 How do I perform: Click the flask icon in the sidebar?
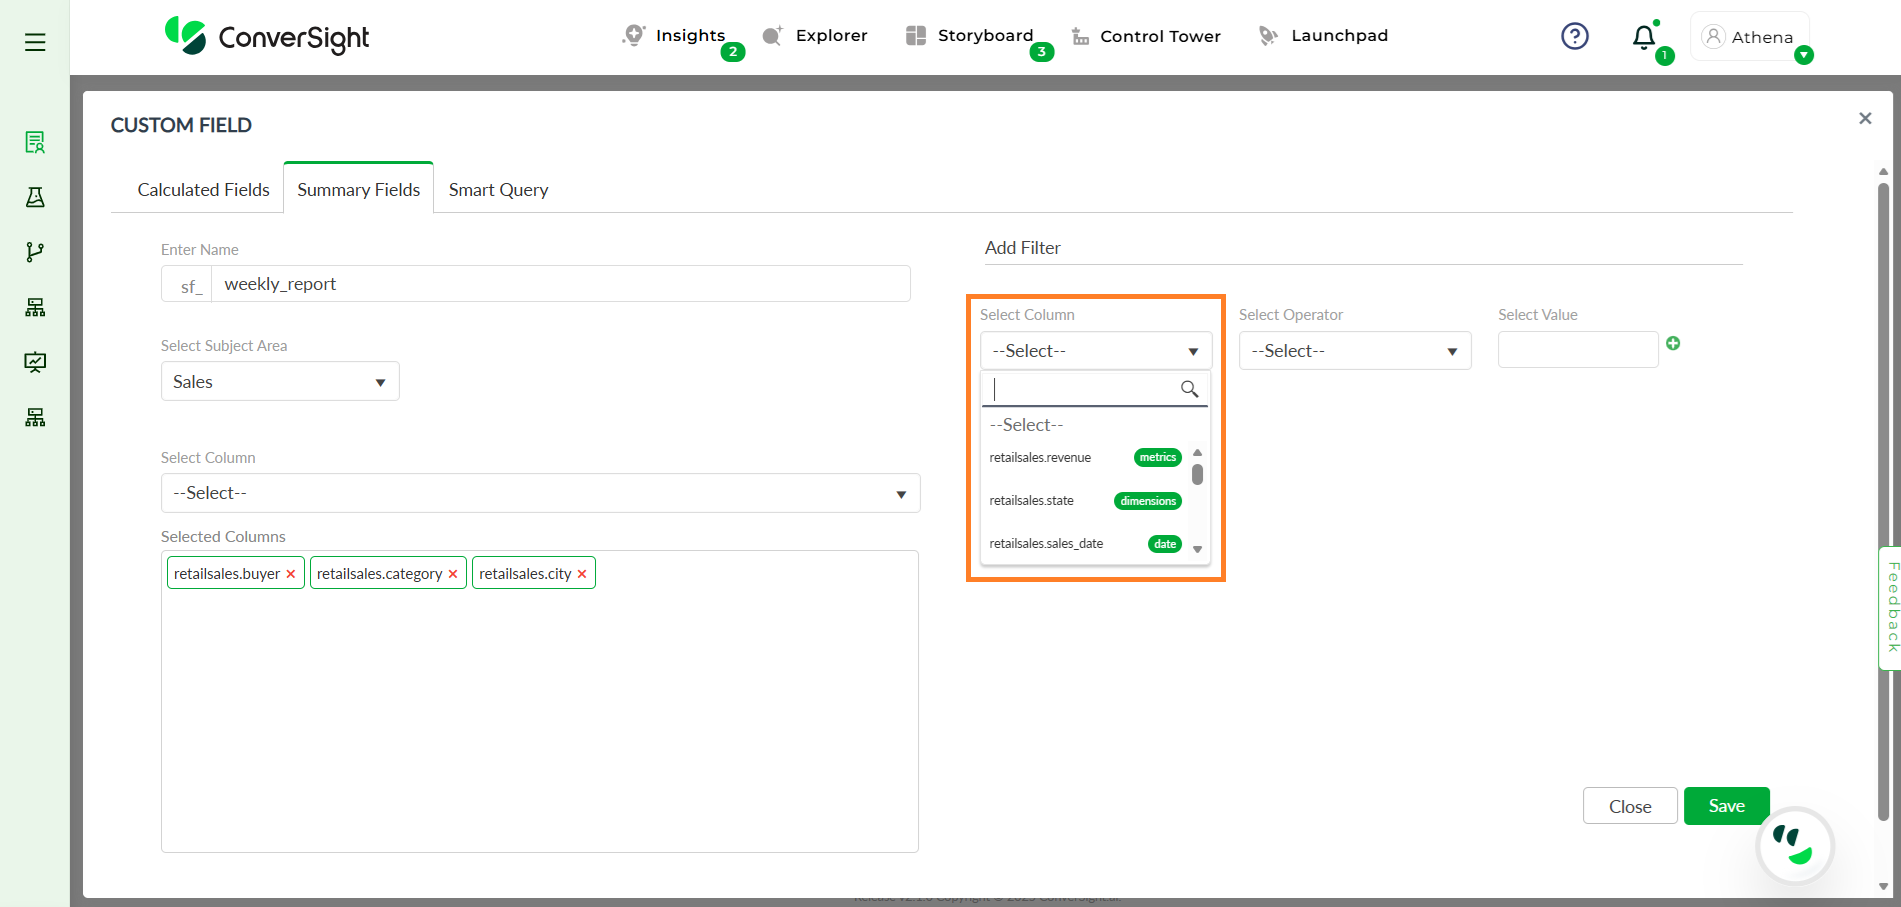click(x=35, y=197)
